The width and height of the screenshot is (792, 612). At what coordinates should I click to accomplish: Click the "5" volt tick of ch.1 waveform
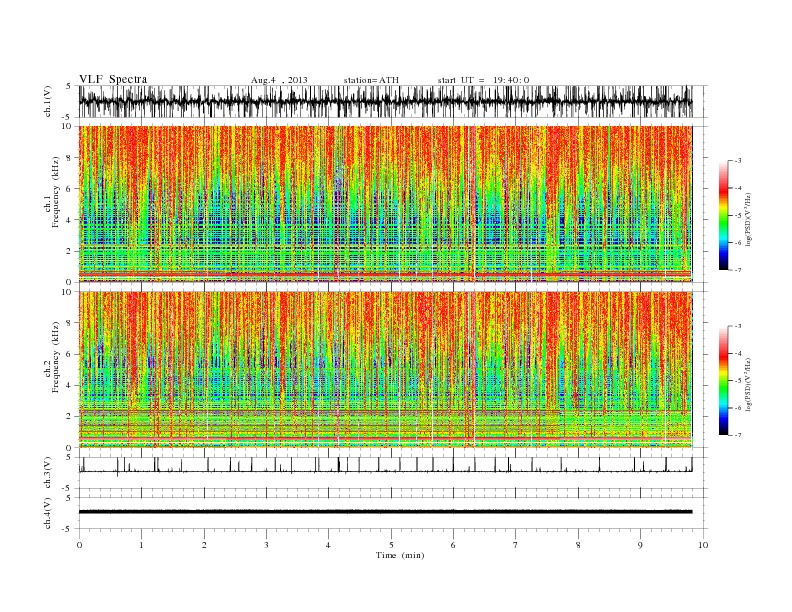69,86
